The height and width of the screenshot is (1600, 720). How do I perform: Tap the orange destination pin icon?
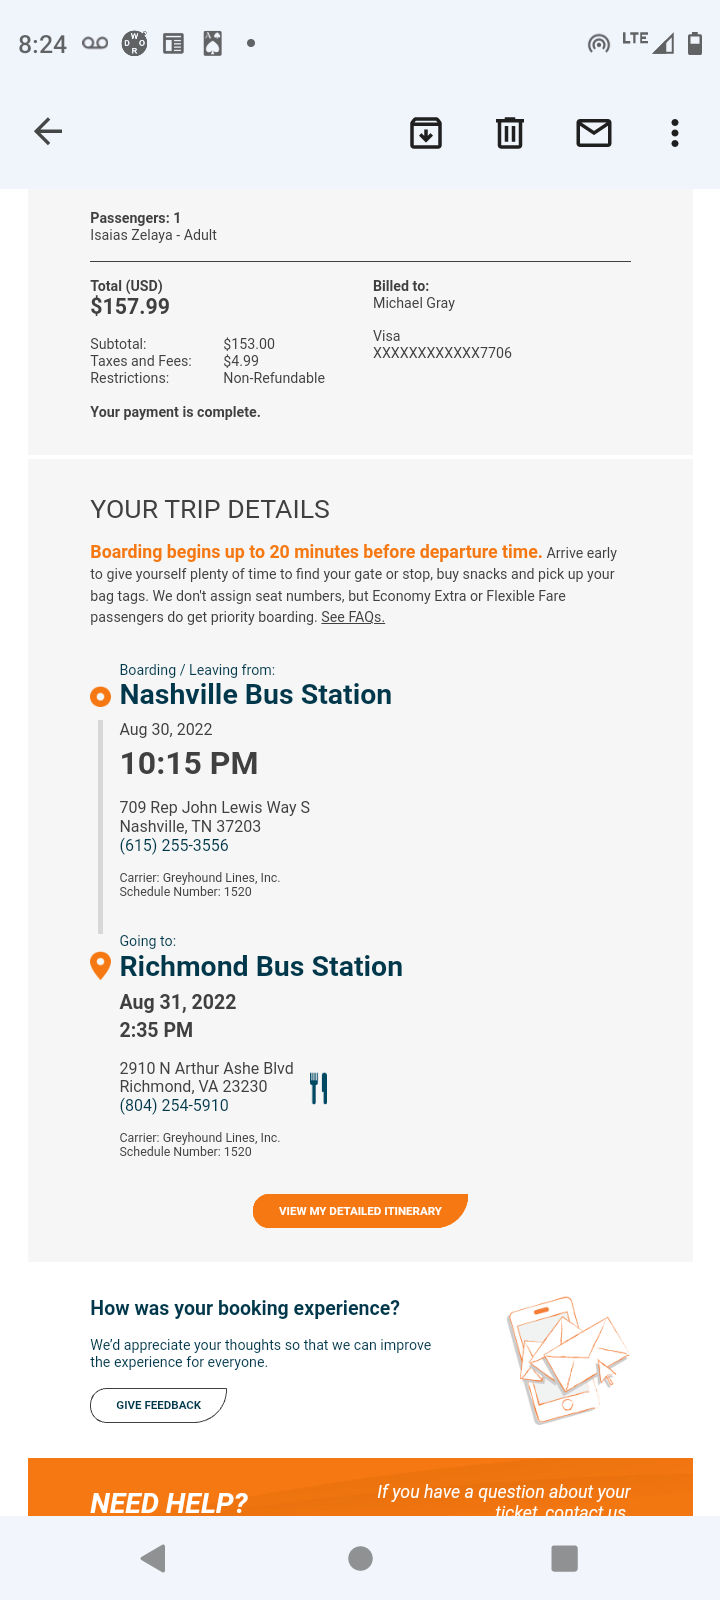point(100,966)
